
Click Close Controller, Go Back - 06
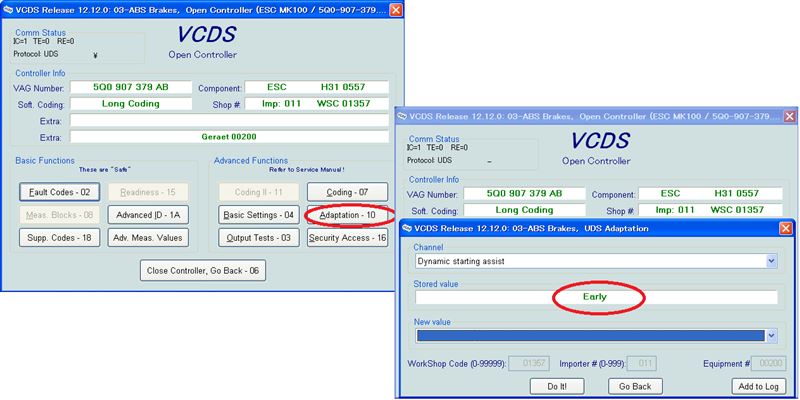203,270
